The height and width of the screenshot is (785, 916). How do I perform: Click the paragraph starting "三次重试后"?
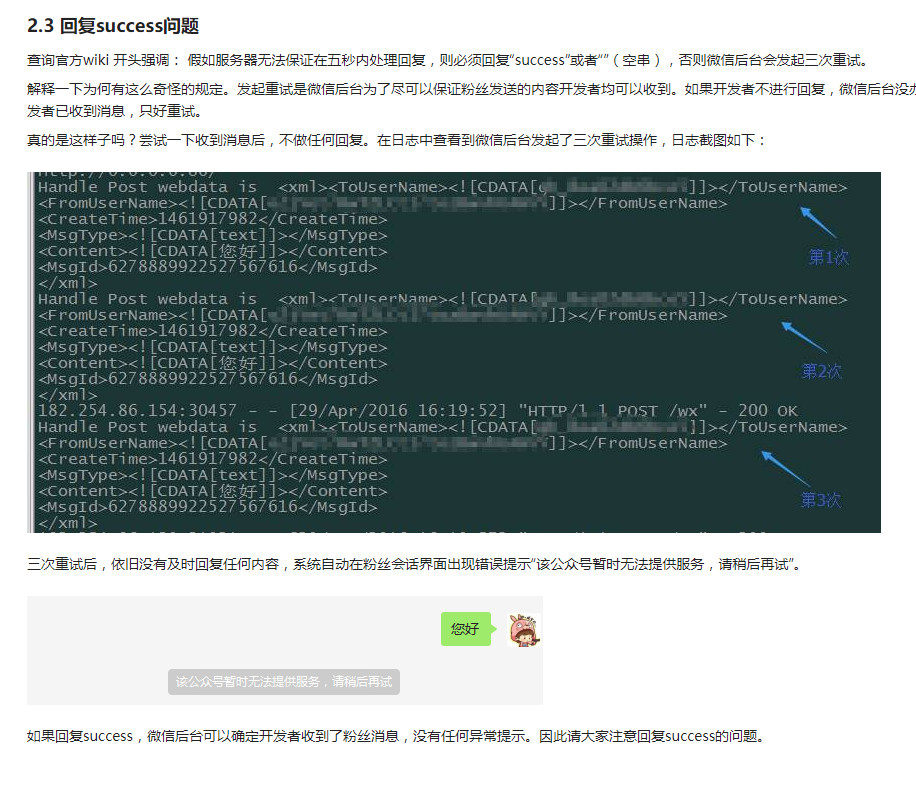pos(414,564)
